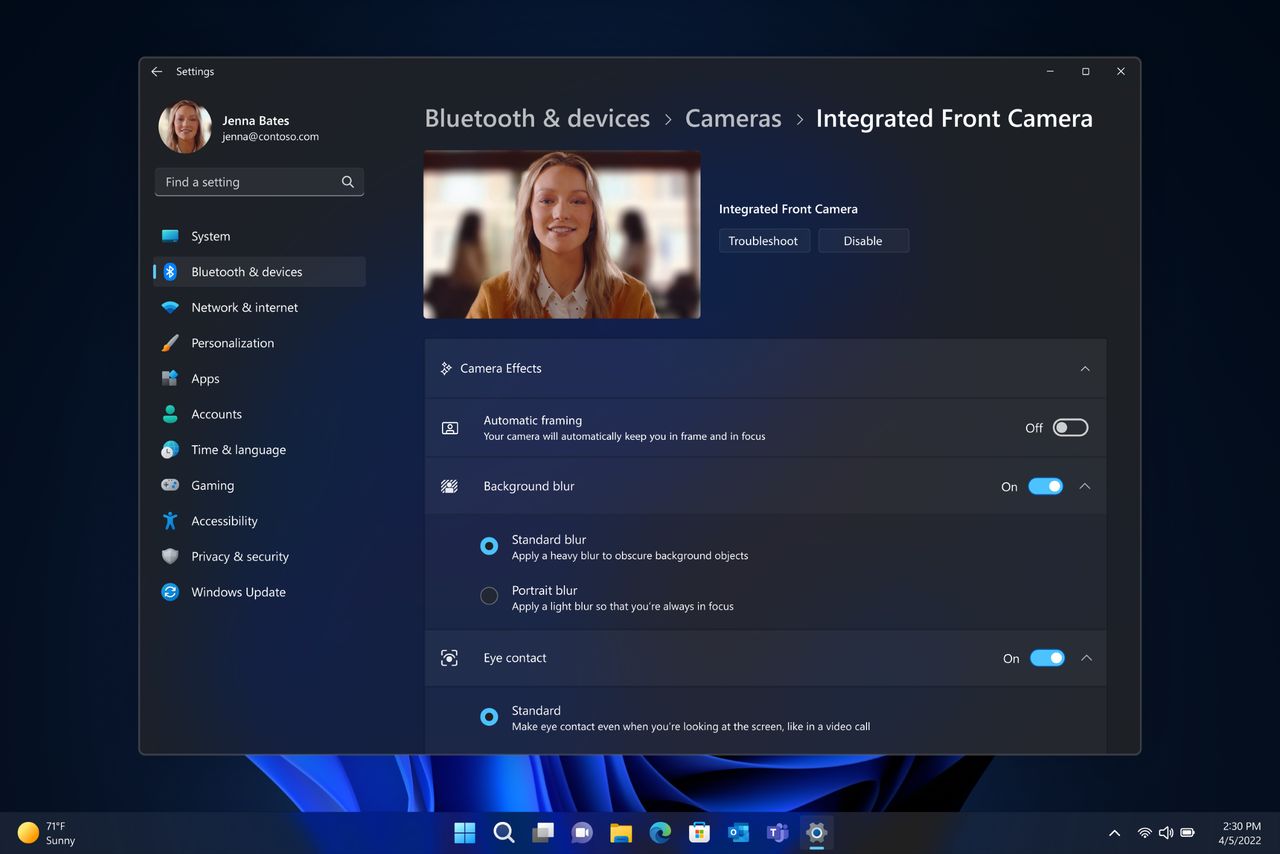
Task: Turn off Eye contact
Action: click(x=1048, y=658)
